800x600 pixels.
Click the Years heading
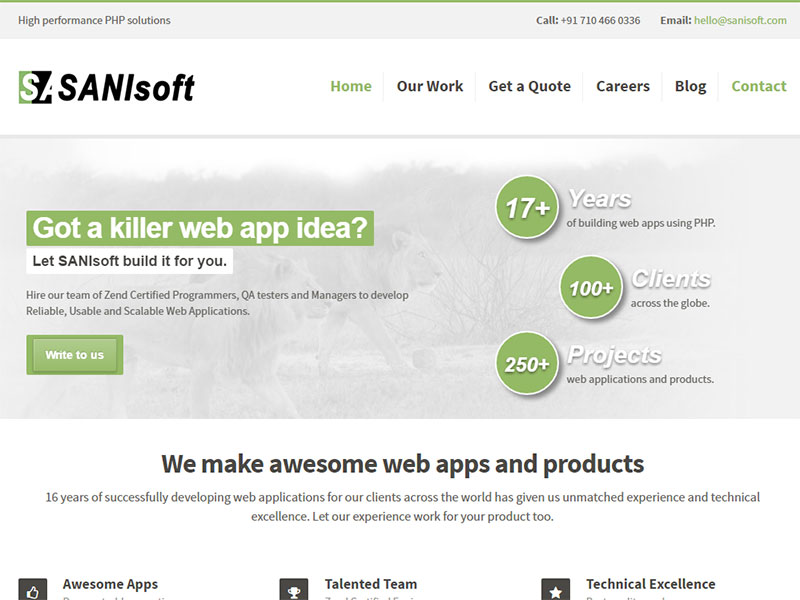[600, 198]
